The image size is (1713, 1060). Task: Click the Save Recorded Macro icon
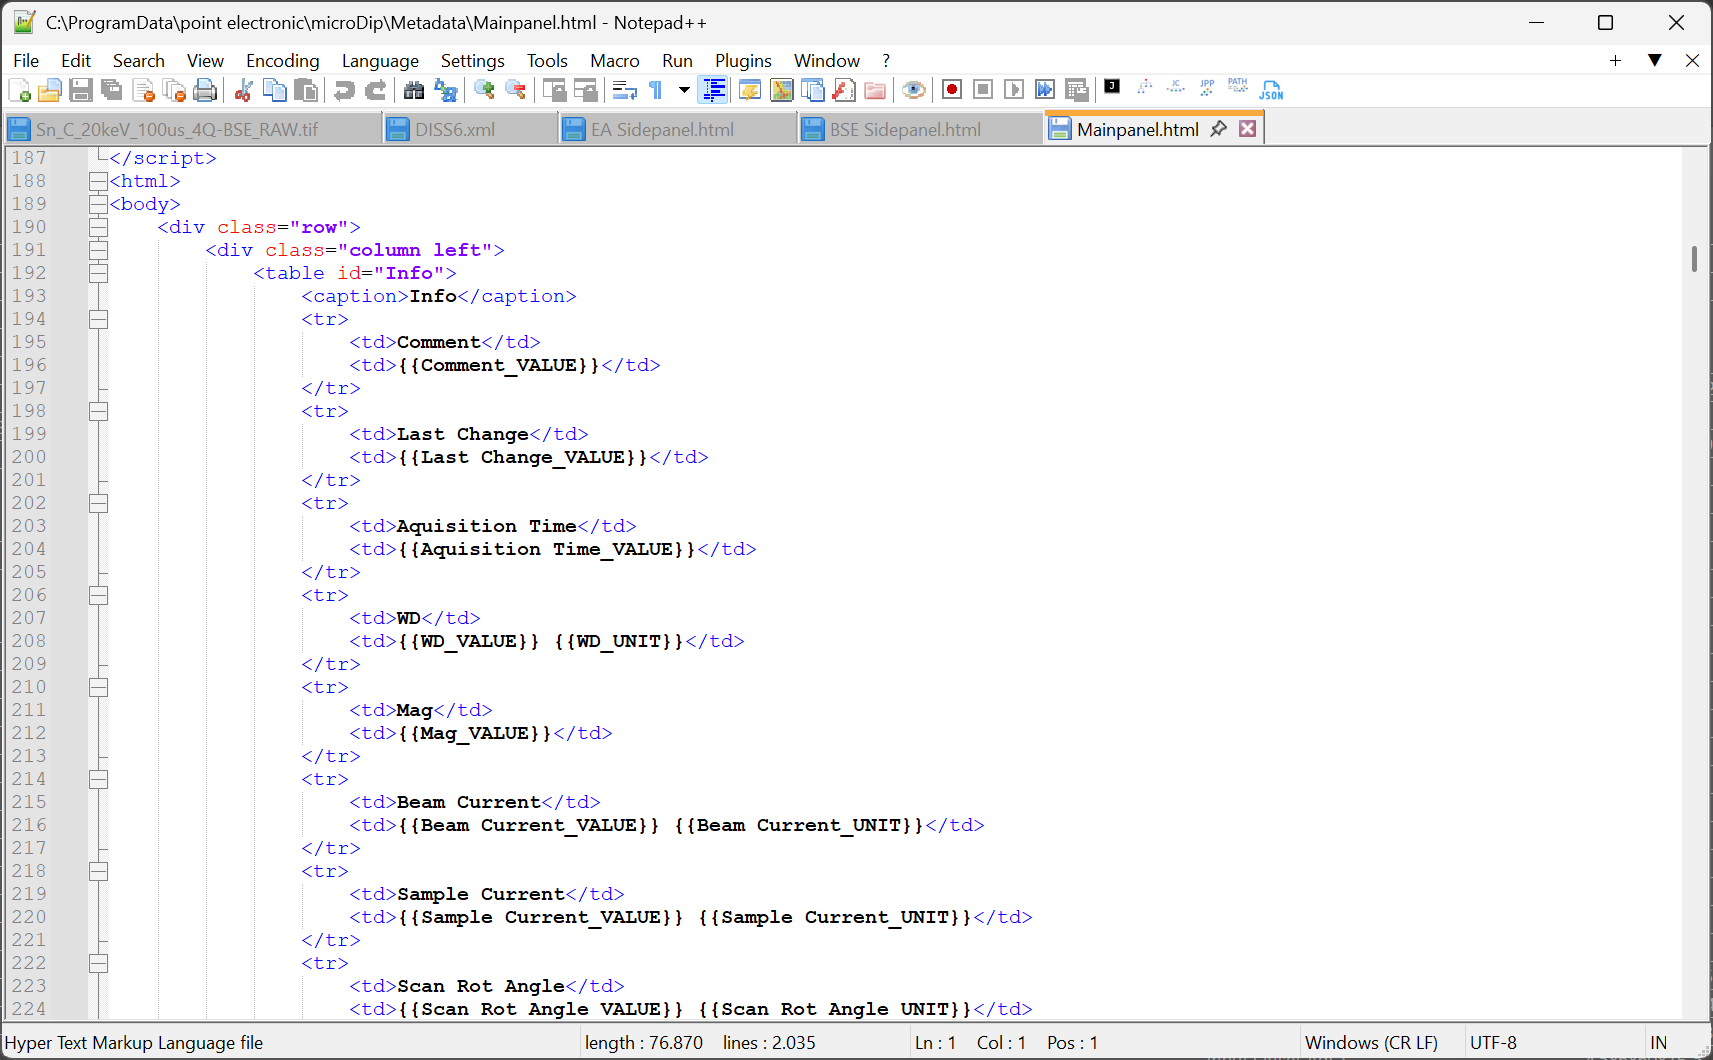tap(1076, 90)
